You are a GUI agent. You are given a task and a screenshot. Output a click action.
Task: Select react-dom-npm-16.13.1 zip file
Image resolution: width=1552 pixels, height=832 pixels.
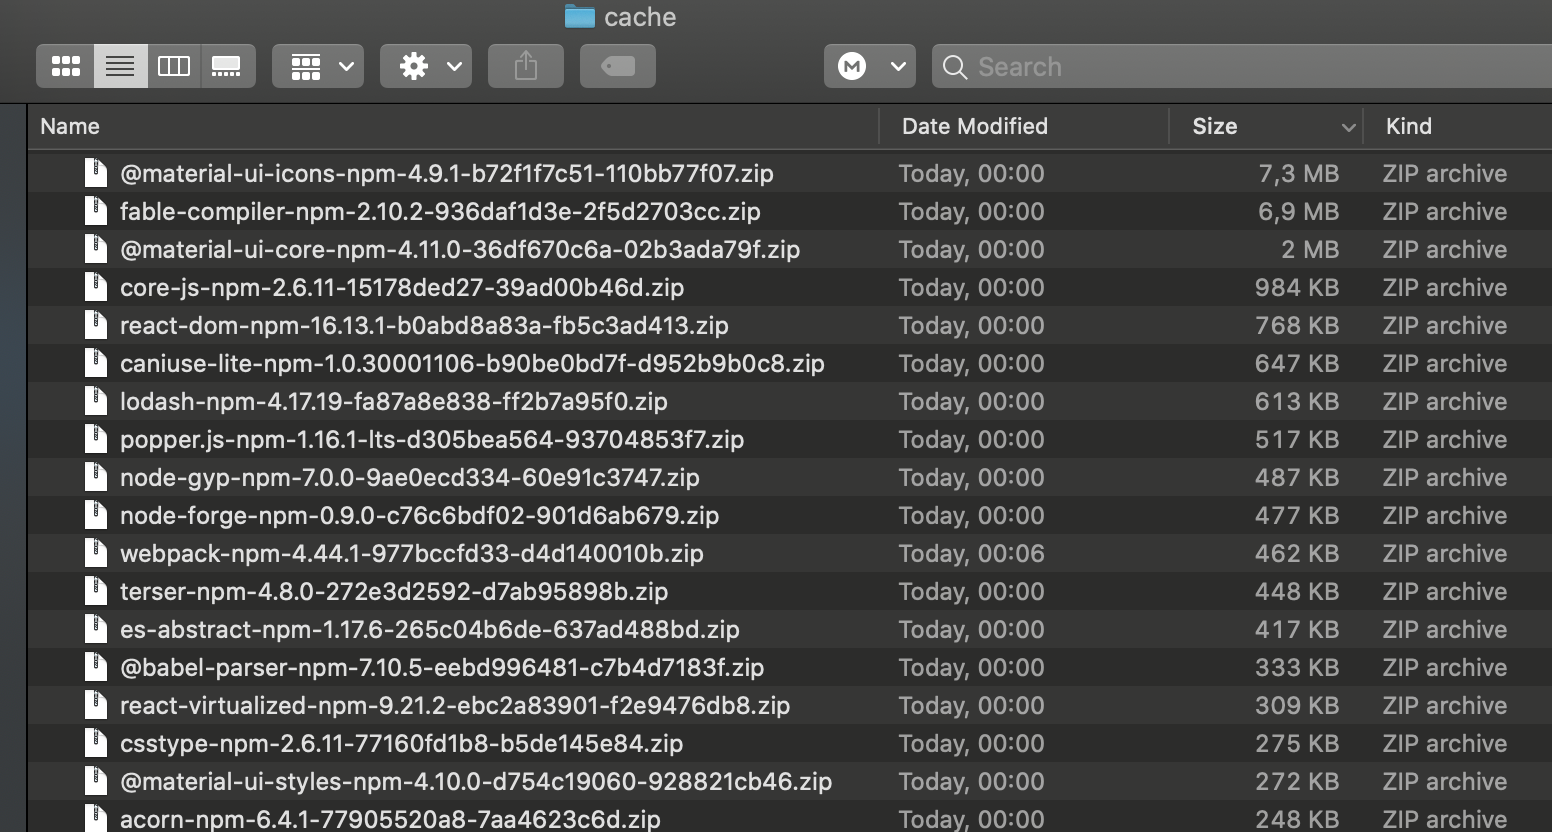coord(424,326)
